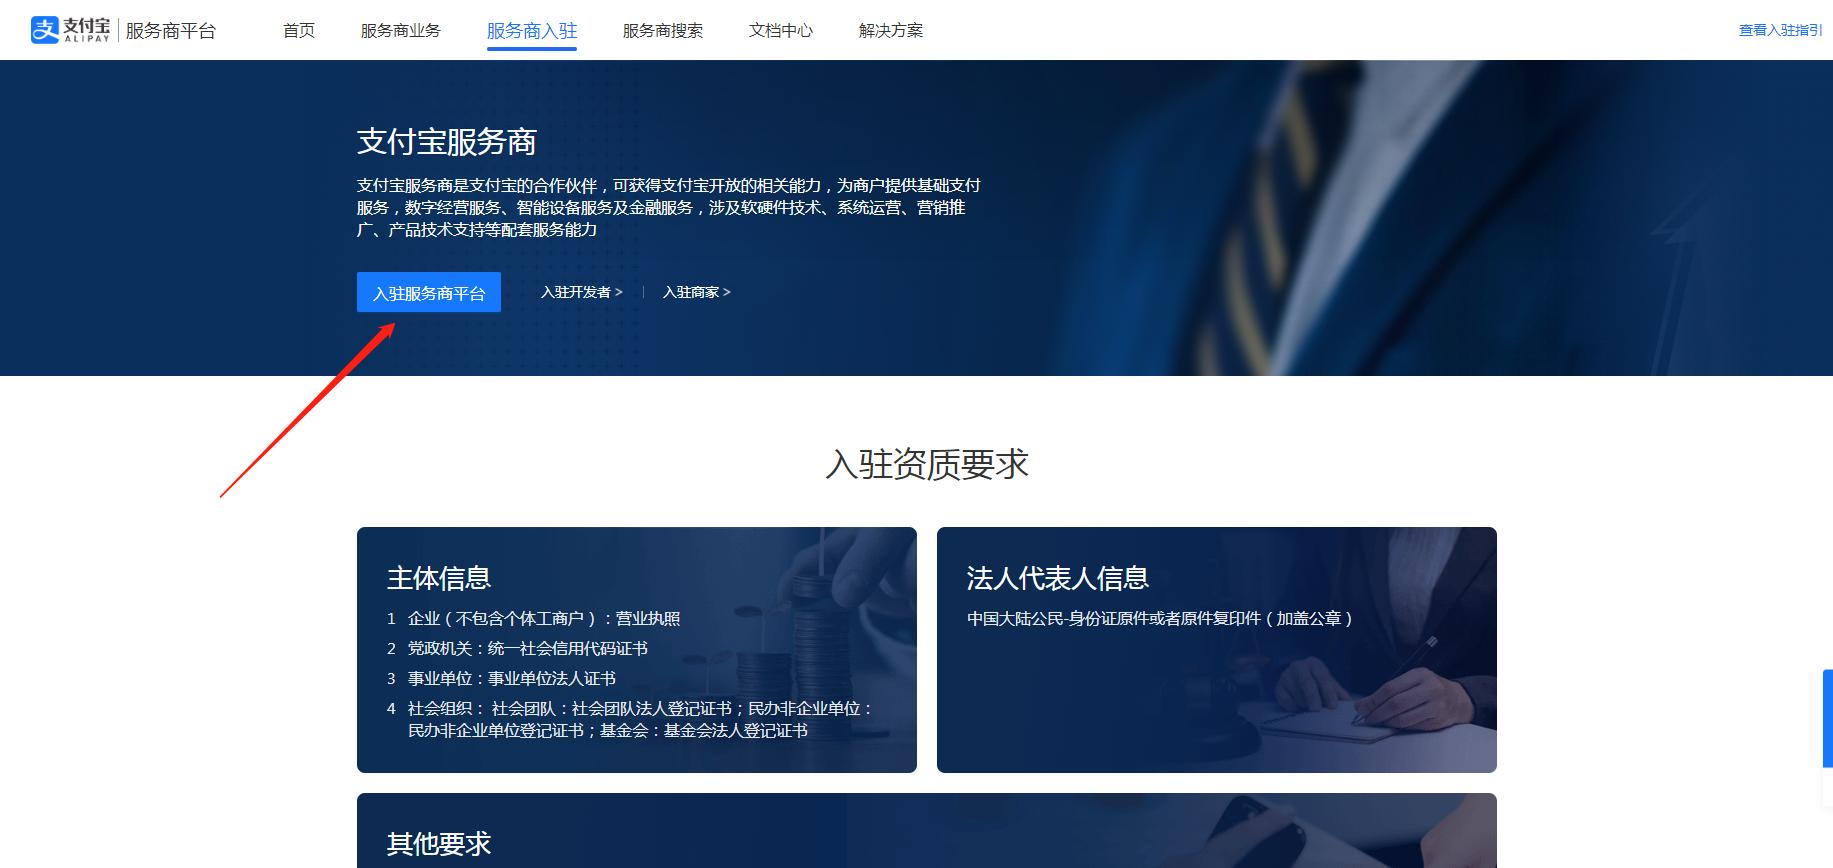
Task: Open the 服务商业务 menu item
Action: [x=400, y=31]
